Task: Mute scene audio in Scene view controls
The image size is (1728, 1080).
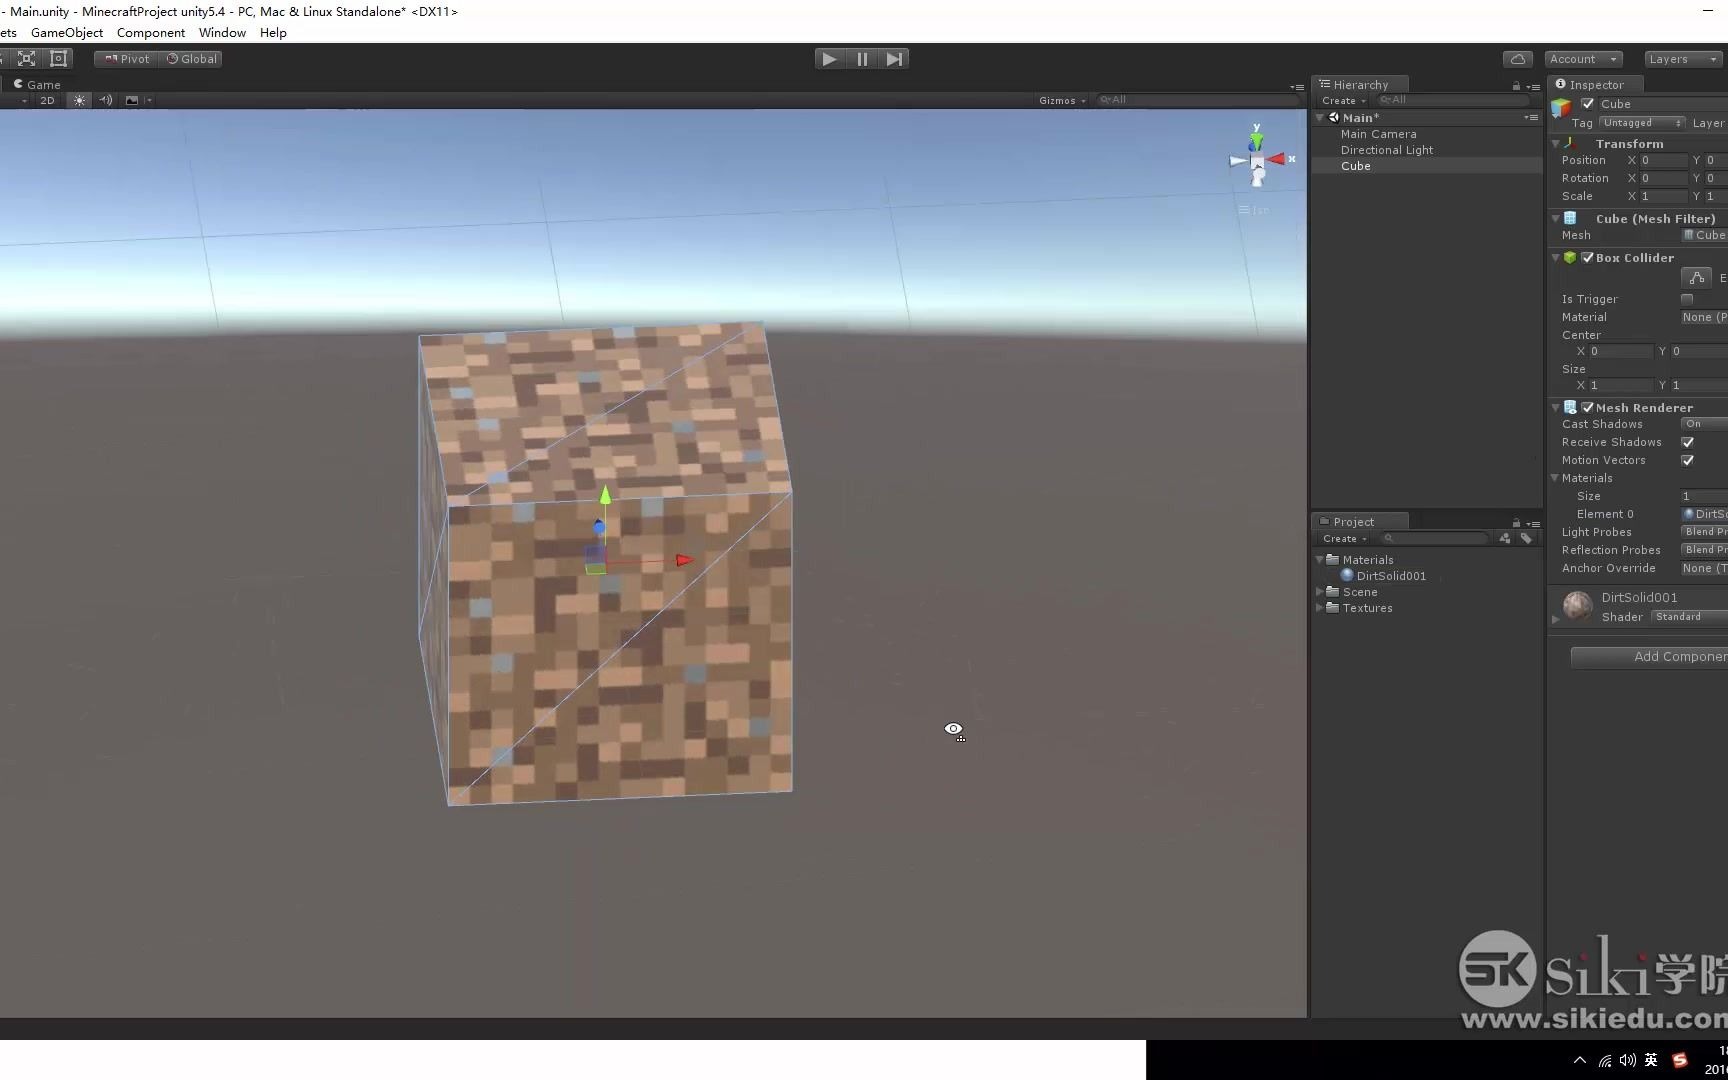Action: pos(105,101)
